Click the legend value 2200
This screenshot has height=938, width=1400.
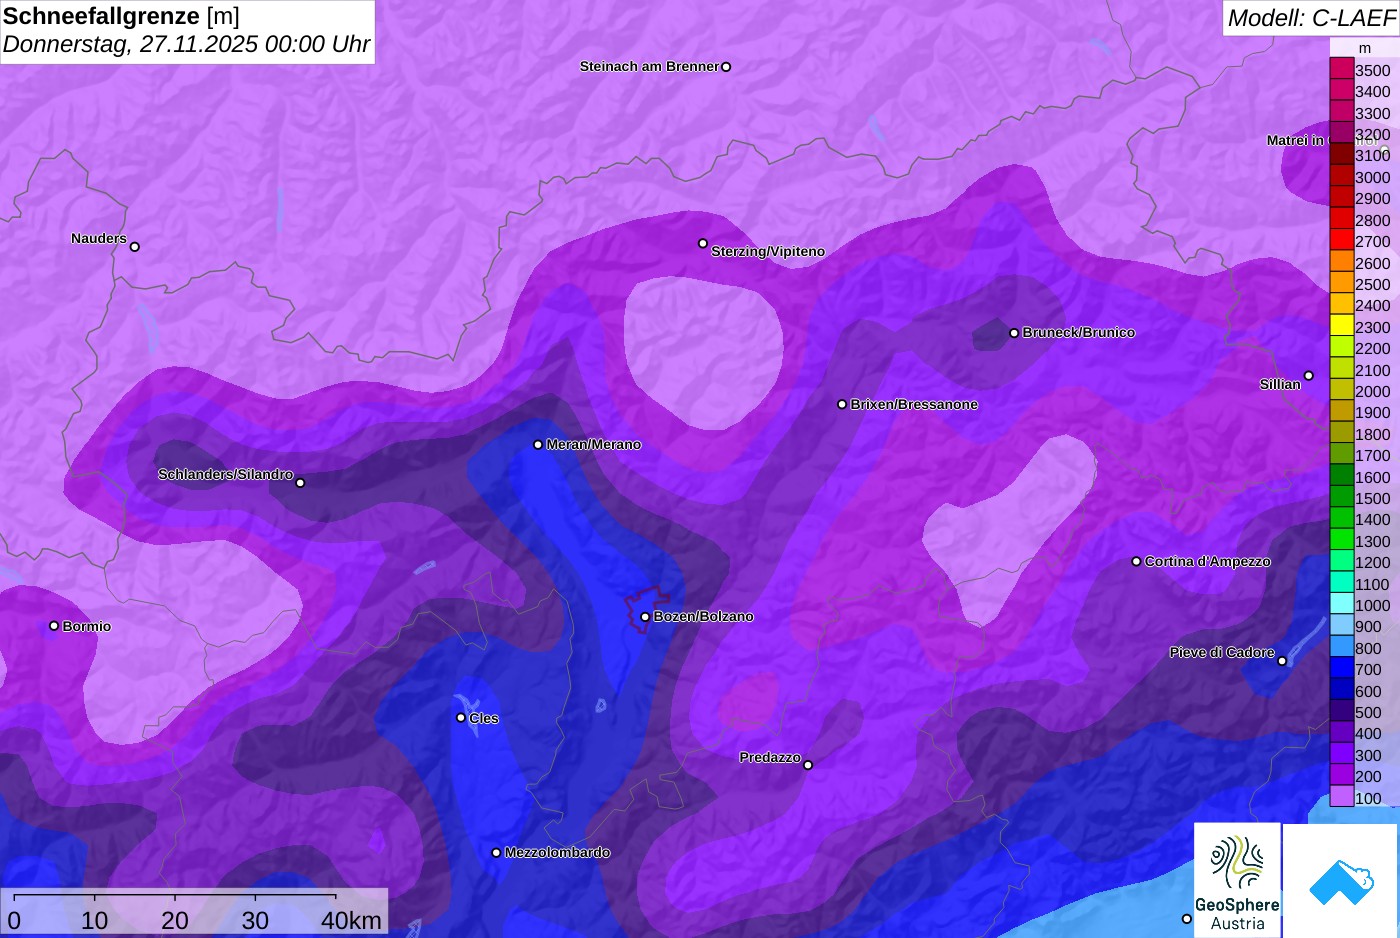pyautogui.click(x=1373, y=349)
